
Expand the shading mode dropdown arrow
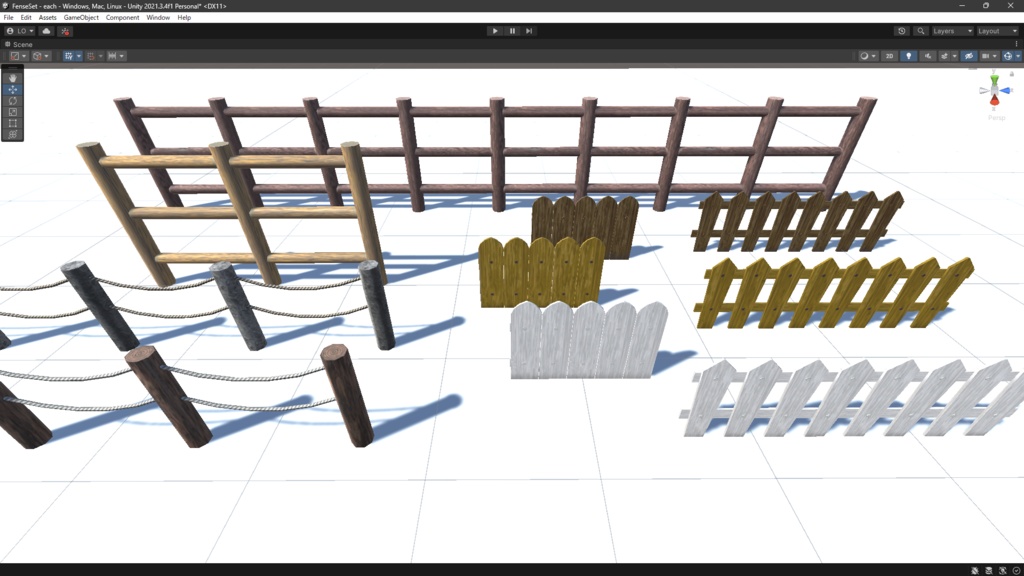(x=874, y=56)
